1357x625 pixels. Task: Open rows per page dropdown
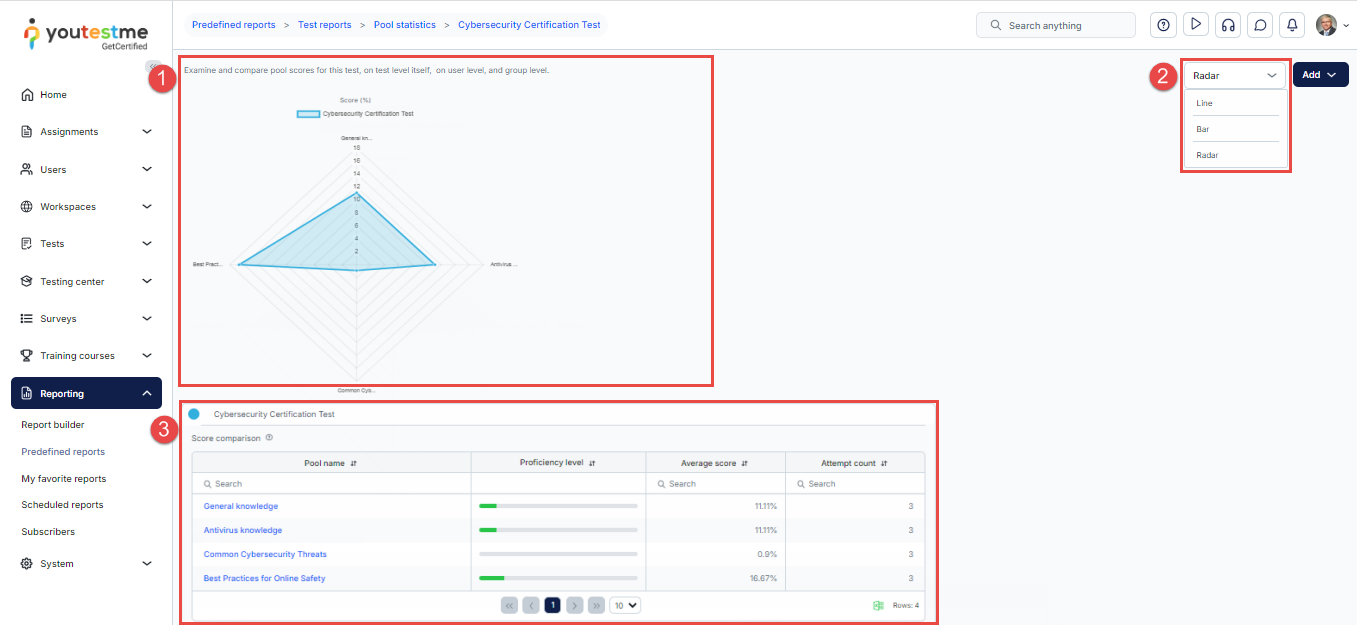pos(625,605)
